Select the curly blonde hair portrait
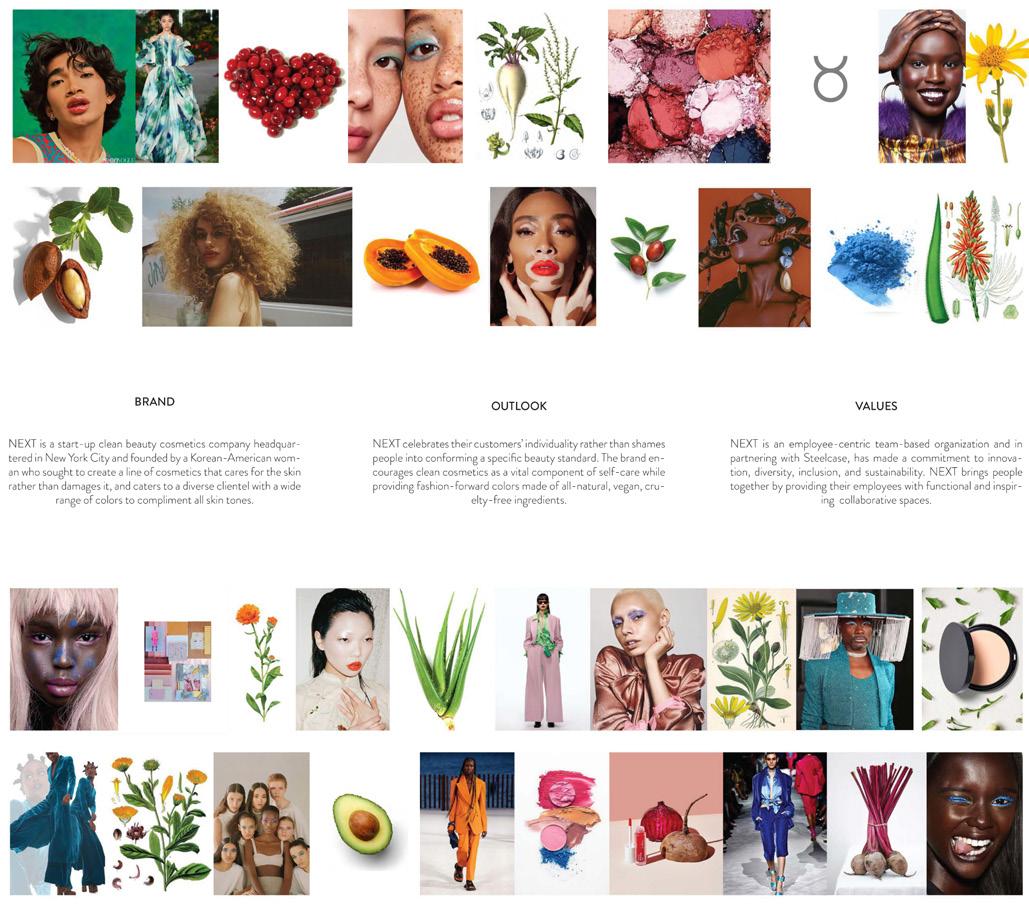Screen dimensions: 1029x909 [x=247, y=257]
